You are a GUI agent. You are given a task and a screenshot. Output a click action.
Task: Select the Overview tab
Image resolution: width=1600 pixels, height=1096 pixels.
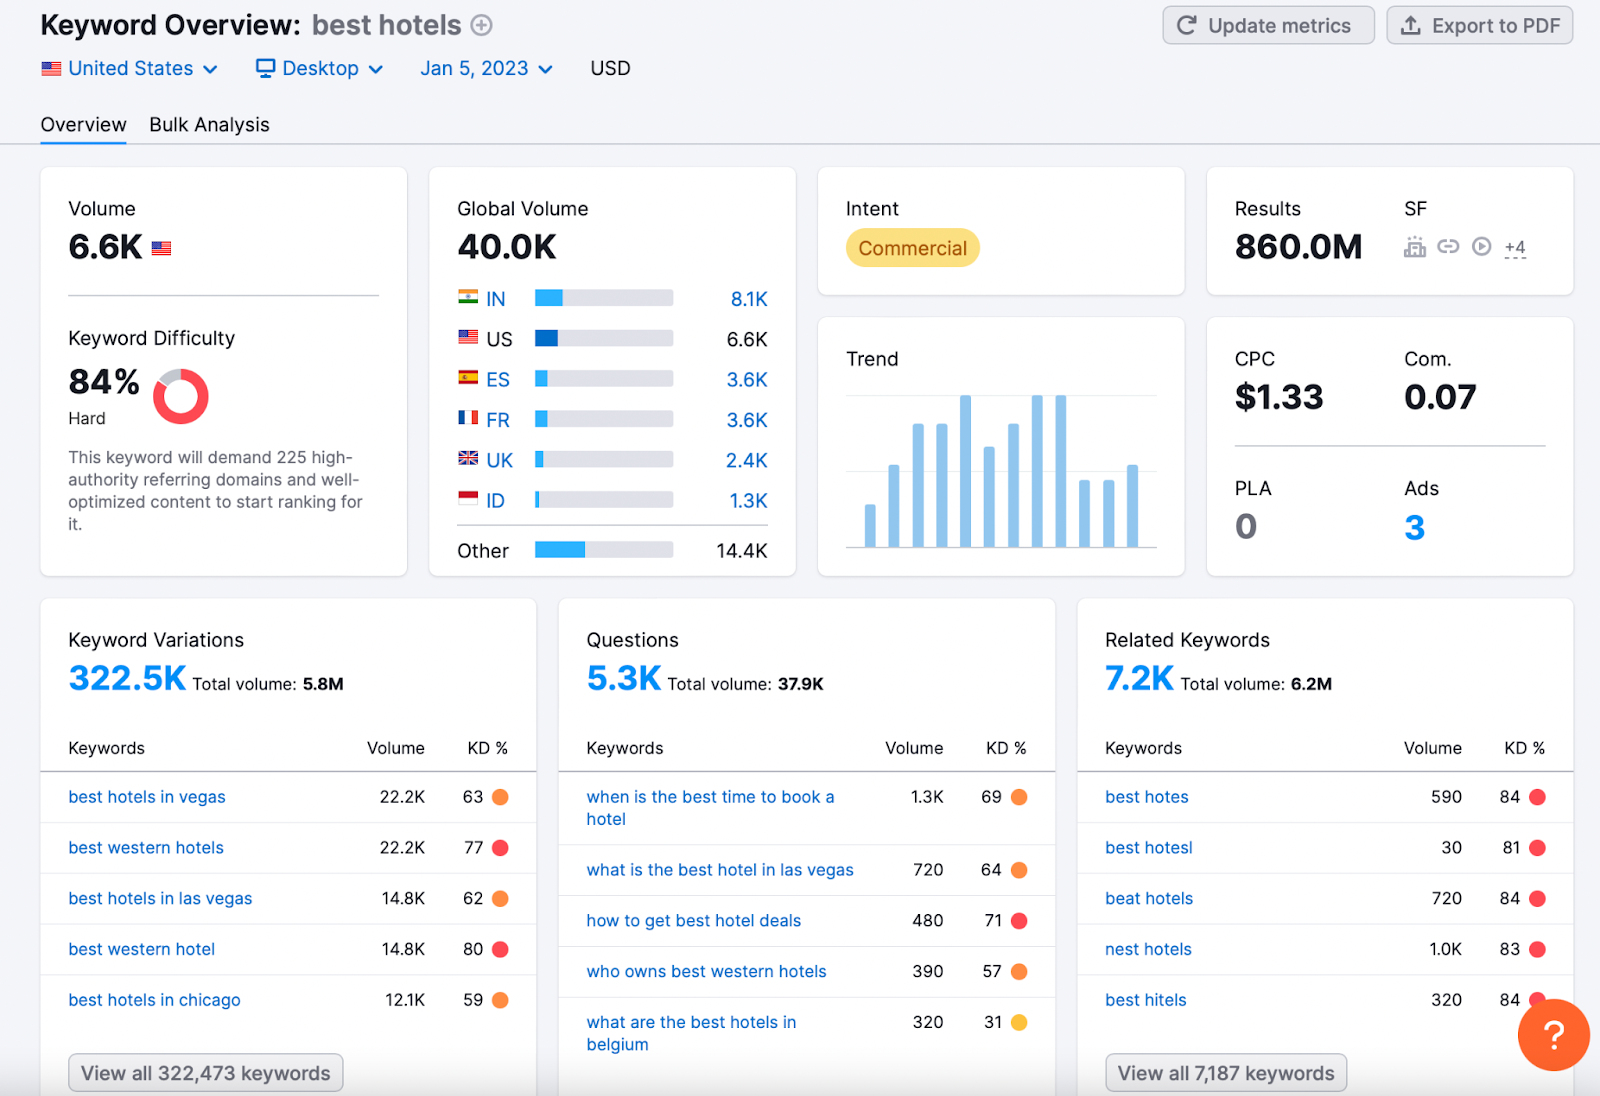pyautogui.click(x=83, y=125)
